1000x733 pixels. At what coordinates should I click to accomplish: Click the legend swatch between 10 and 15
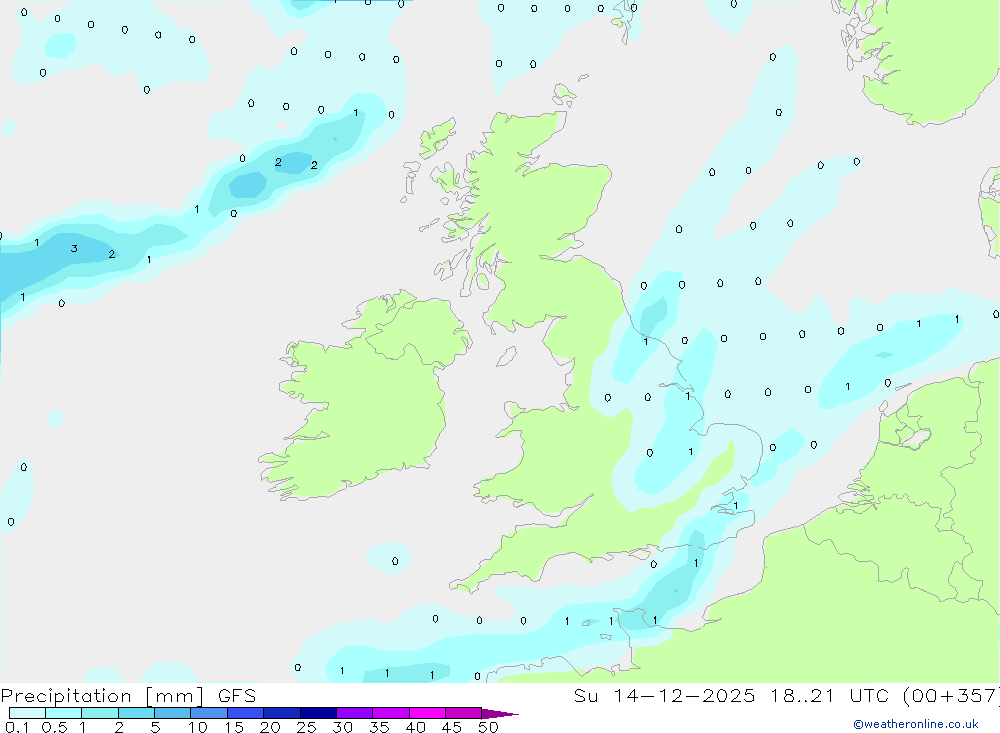point(209,713)
